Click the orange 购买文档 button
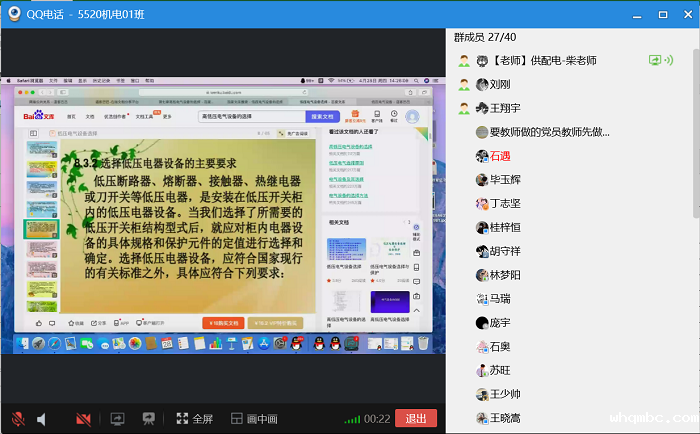Image resolution: width=700 pixels, height=434 pixels. tap(222, 323)
